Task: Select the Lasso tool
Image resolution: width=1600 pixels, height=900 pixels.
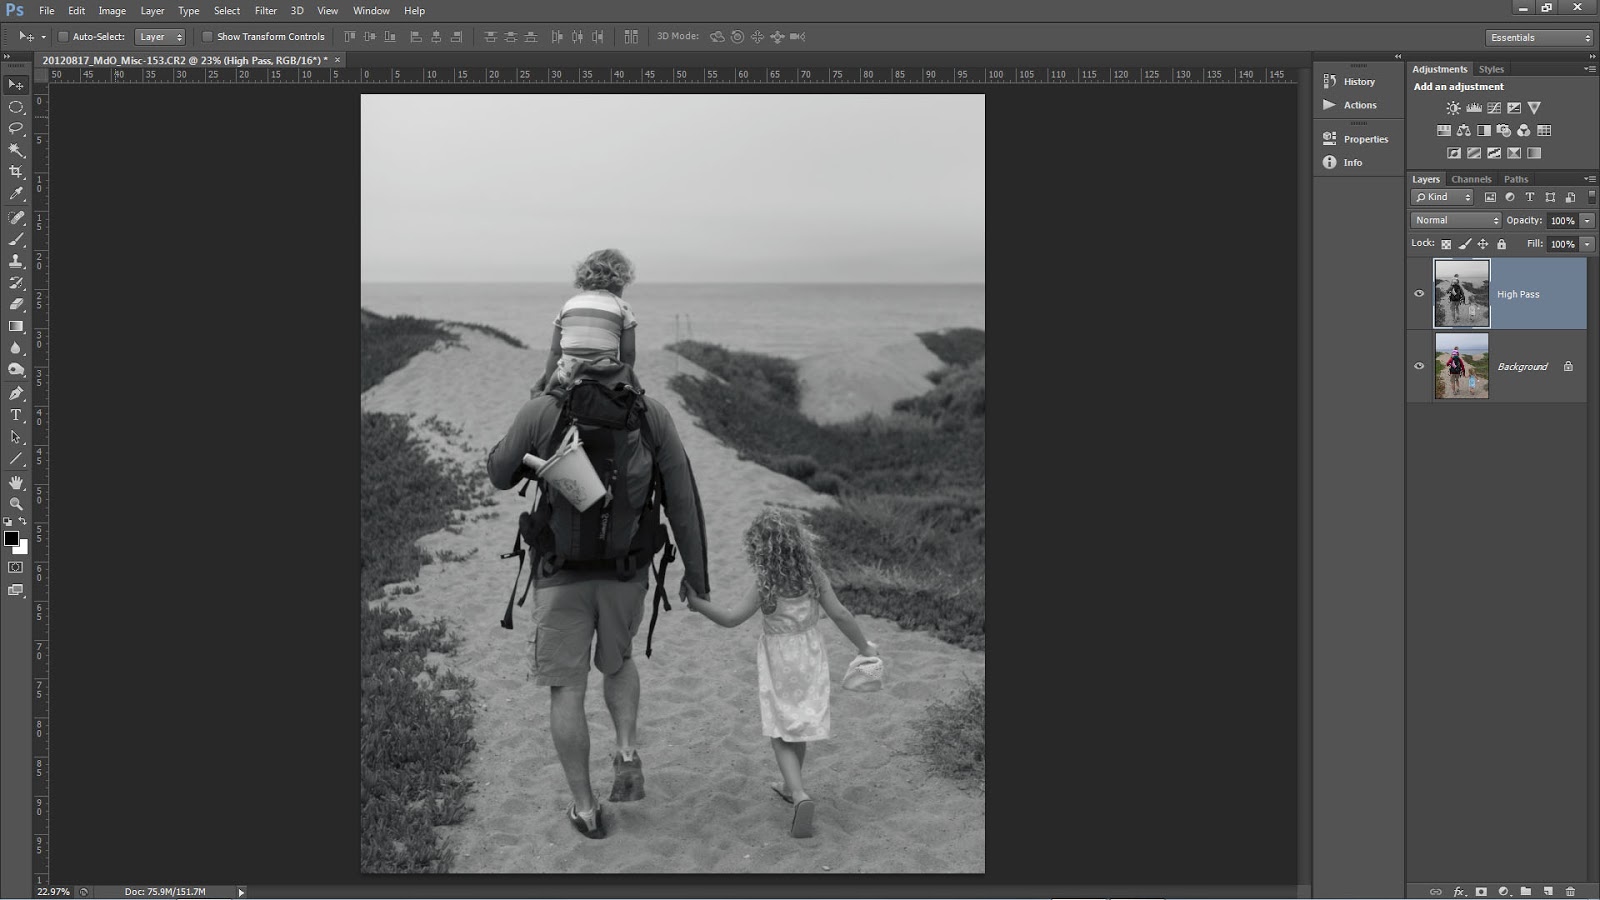Action: (16, 128)
